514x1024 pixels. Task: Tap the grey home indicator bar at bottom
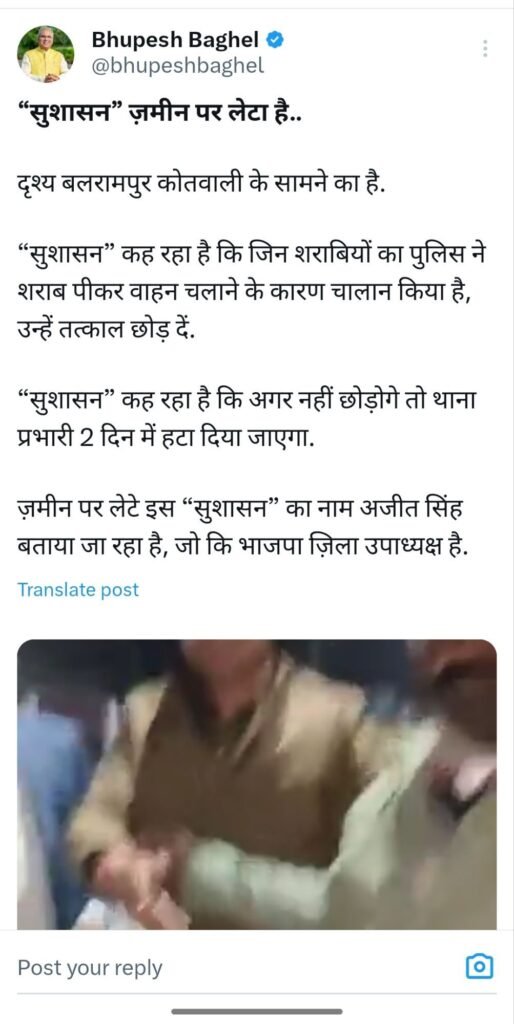(x=257, y=1012)
